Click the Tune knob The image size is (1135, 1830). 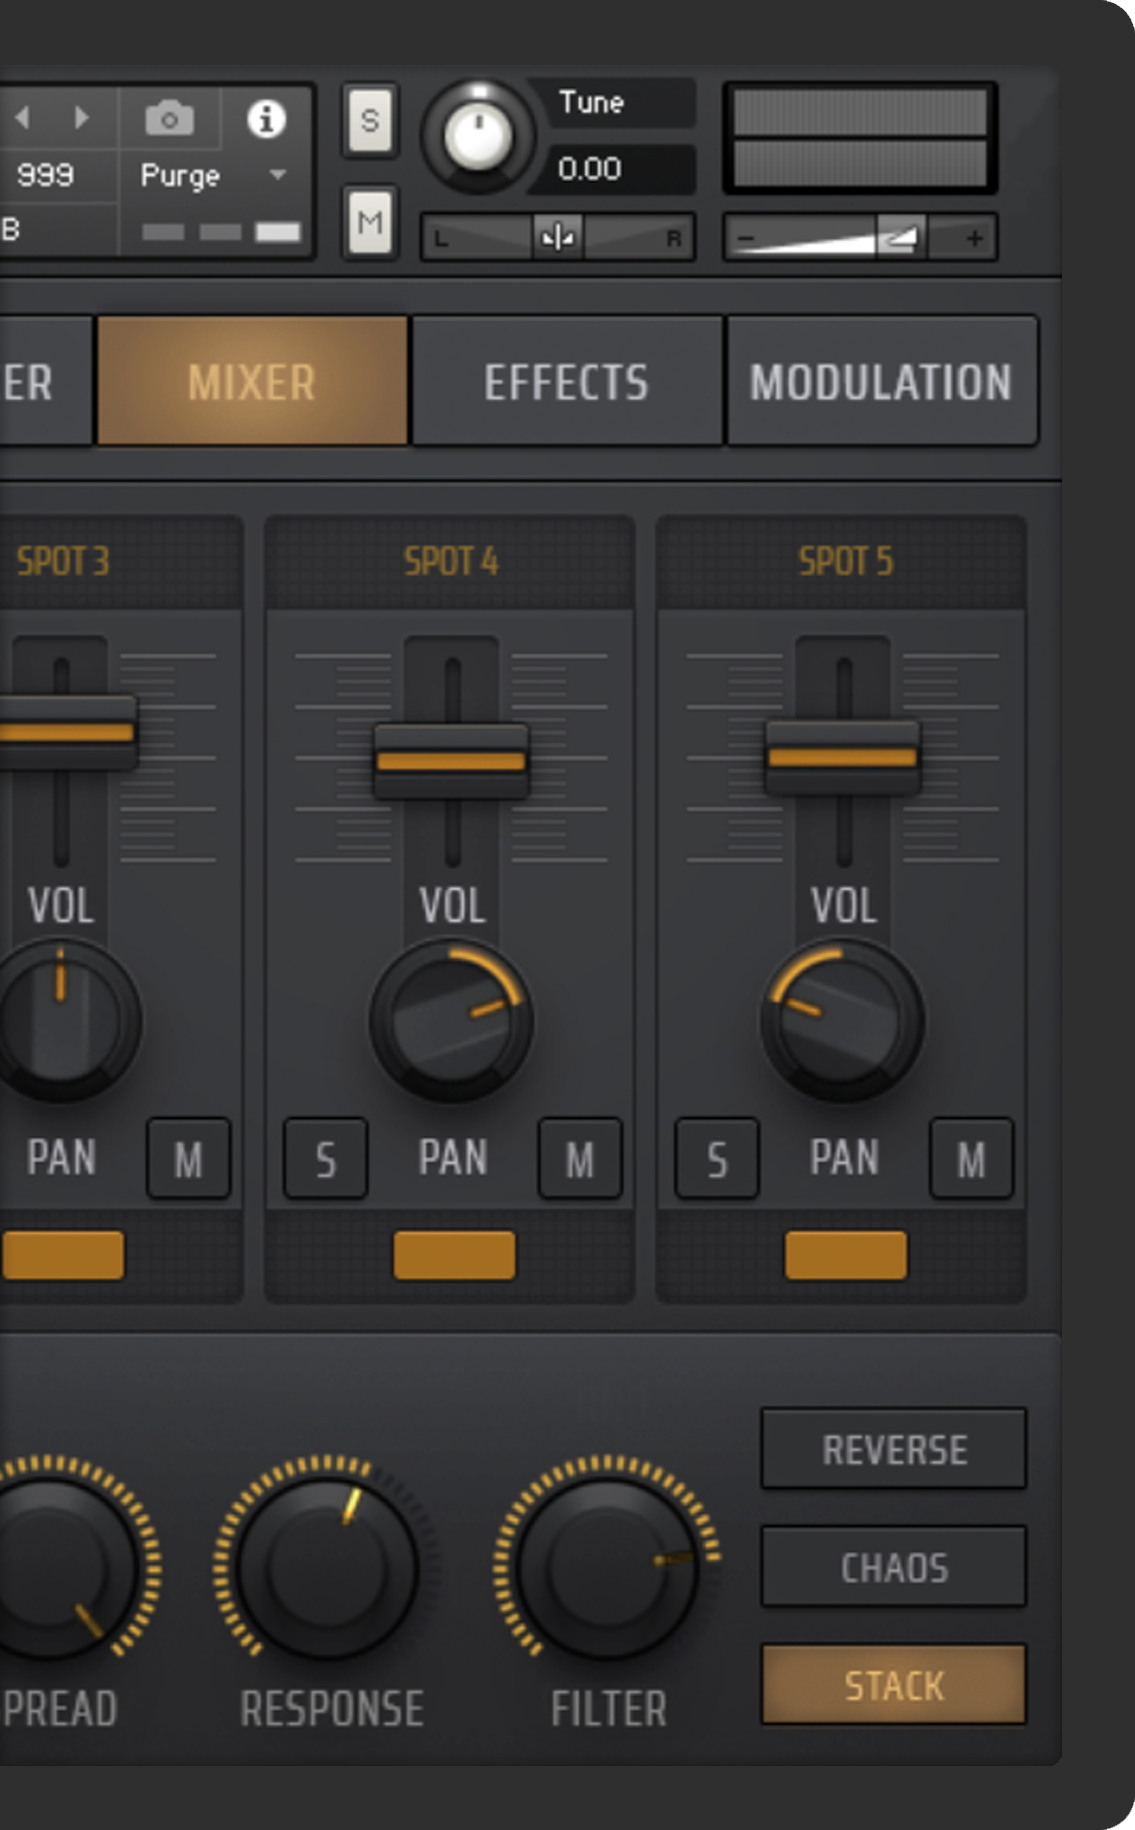(x=478, y=135)
